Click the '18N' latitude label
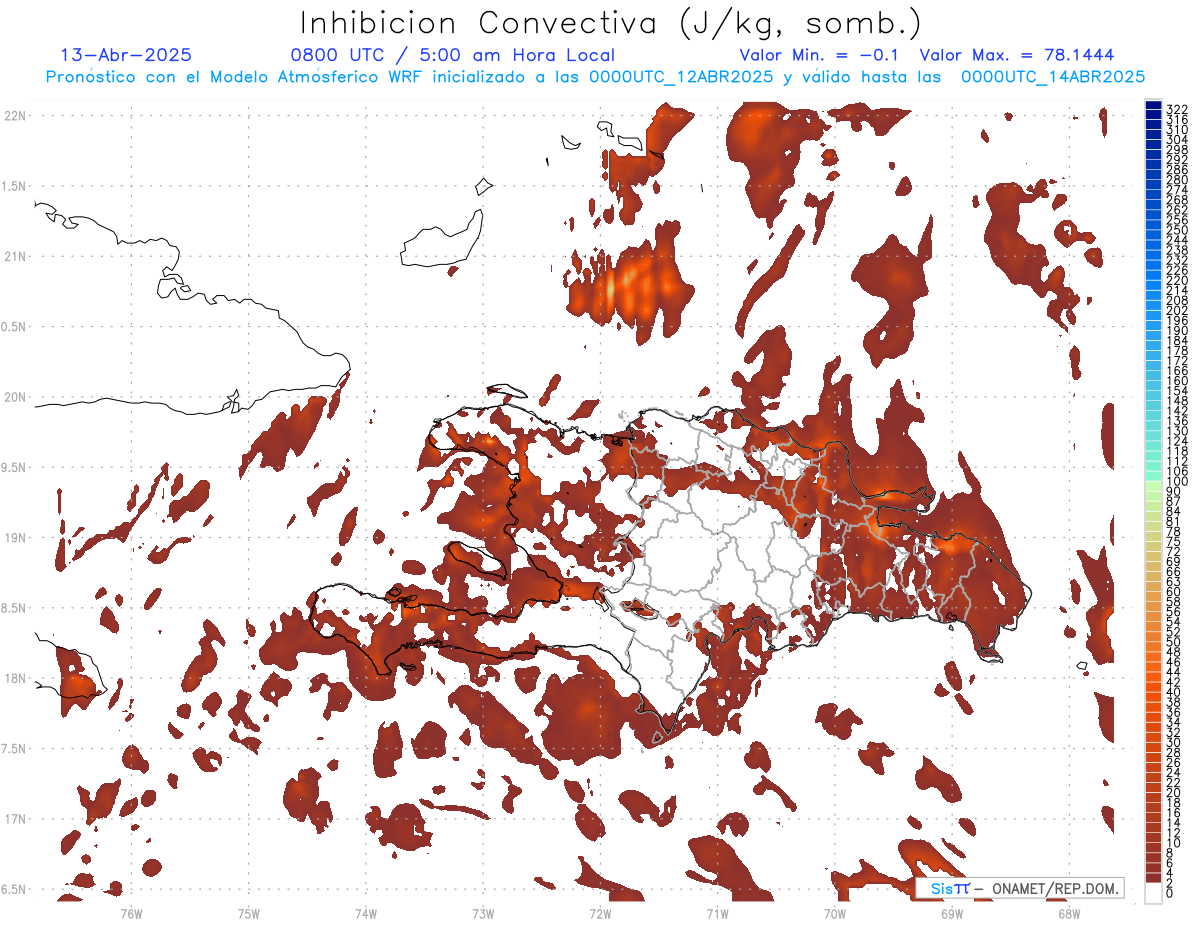This screenshot has width=1200, height=927. 15,678
